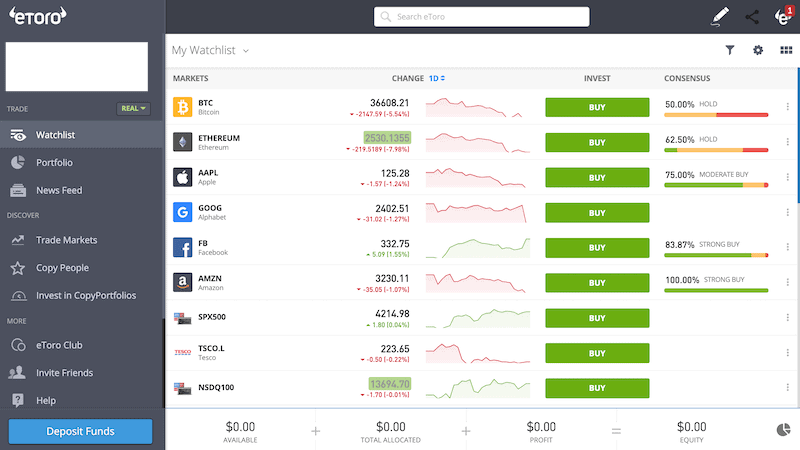800x450 pixels.
Task: Click the SPX500 flag icon
Action: pyautogui.click(x=182, y=318)
